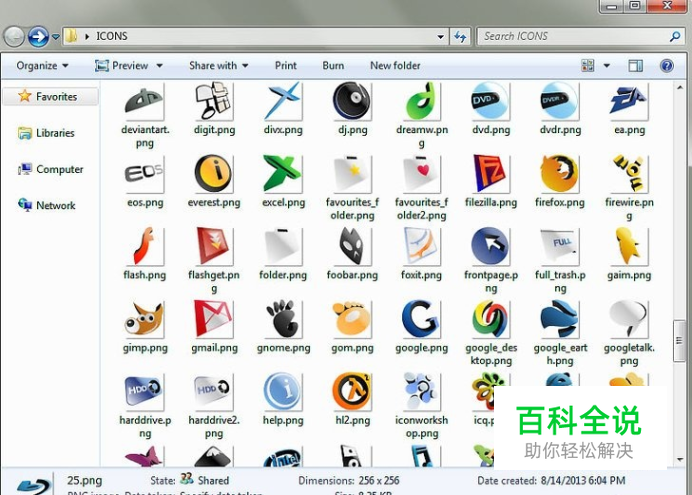Click Print in the toolbar

286,66
